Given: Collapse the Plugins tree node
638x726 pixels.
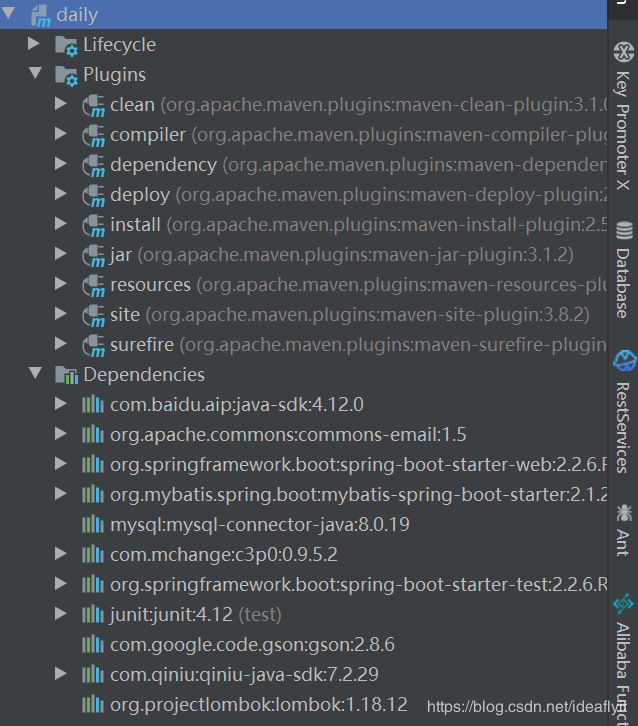Looking at the screenshot, I should 35,74.
